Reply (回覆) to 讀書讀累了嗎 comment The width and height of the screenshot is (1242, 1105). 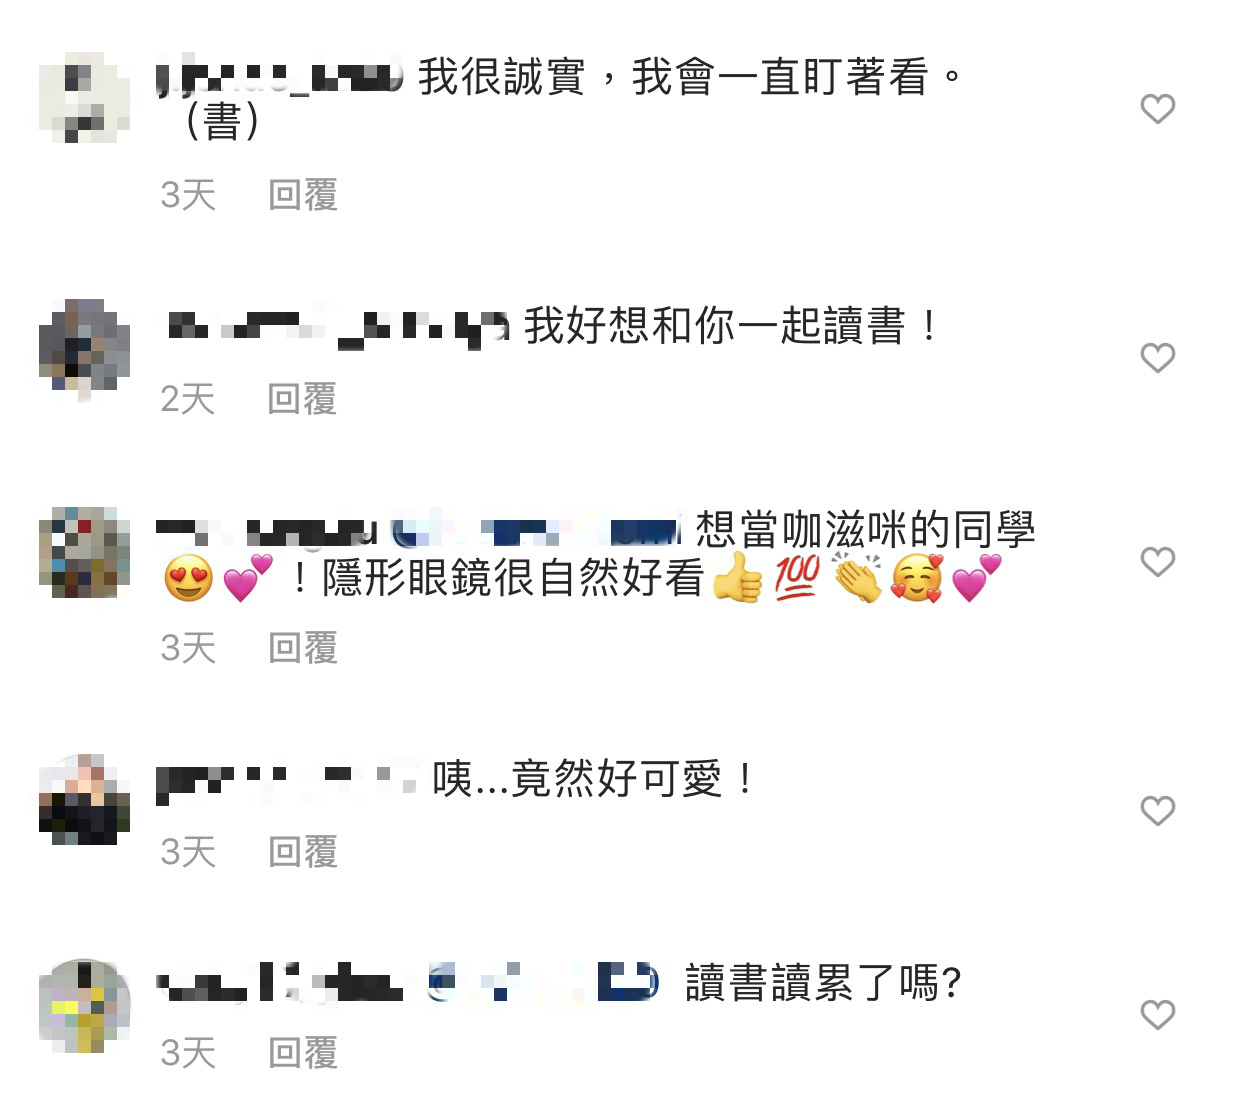303,1053
